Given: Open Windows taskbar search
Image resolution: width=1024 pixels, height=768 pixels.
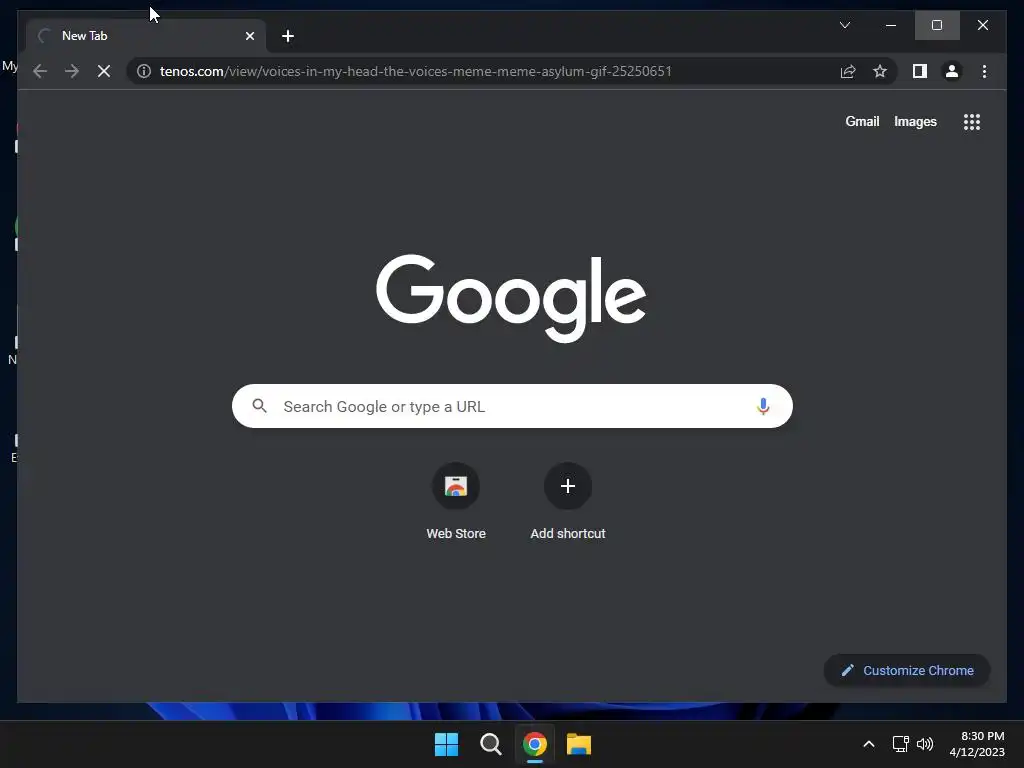Looking at the screenshot, I should click(x=490, y=744).
